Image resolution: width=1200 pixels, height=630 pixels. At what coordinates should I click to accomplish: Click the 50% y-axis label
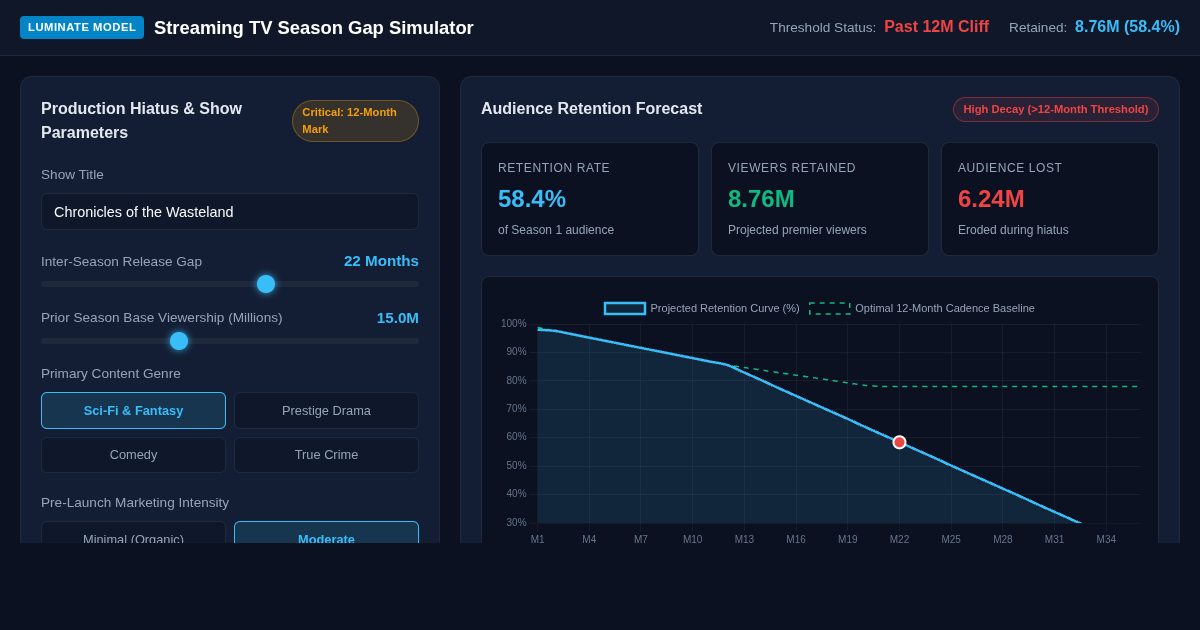[x=516, y=466]
